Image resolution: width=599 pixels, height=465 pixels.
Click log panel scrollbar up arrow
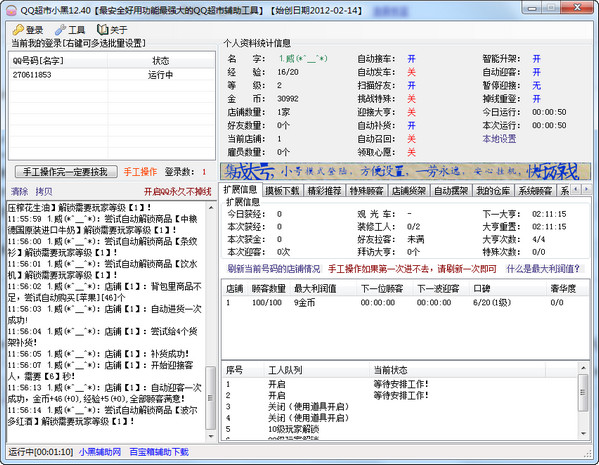pos(211,207)
